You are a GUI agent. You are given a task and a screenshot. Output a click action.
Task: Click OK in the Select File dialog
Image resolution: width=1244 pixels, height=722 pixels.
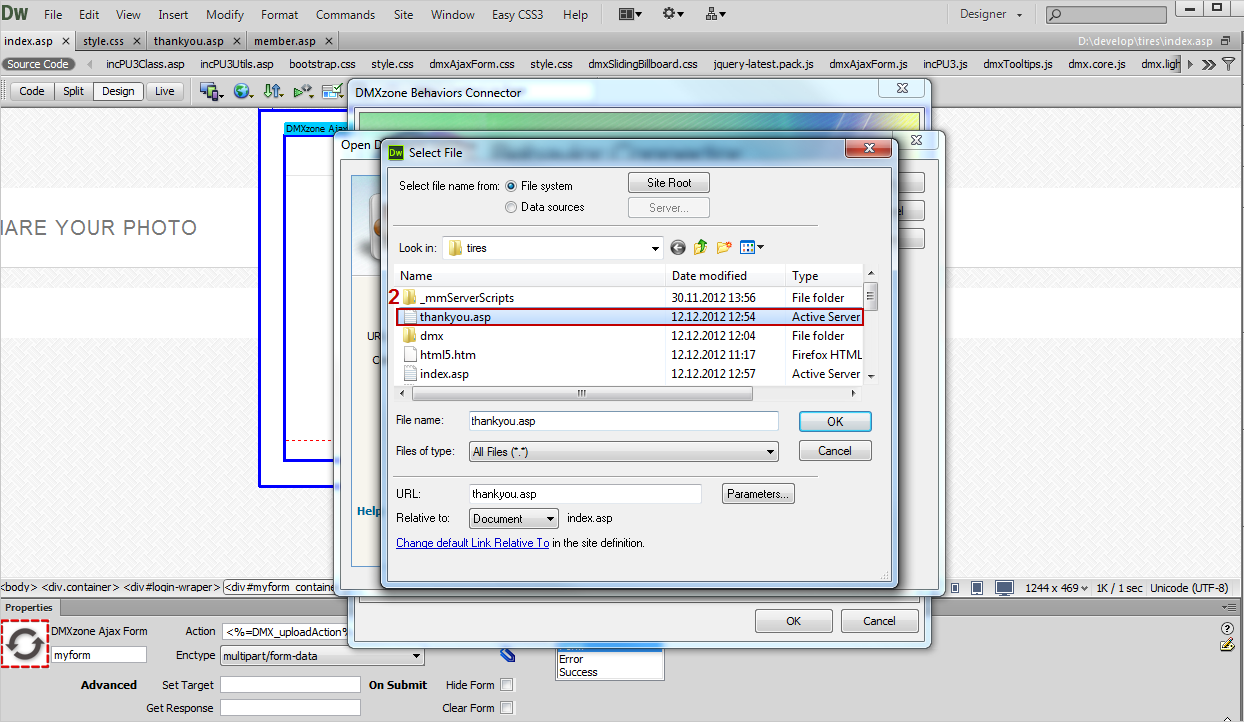[835, 422]
